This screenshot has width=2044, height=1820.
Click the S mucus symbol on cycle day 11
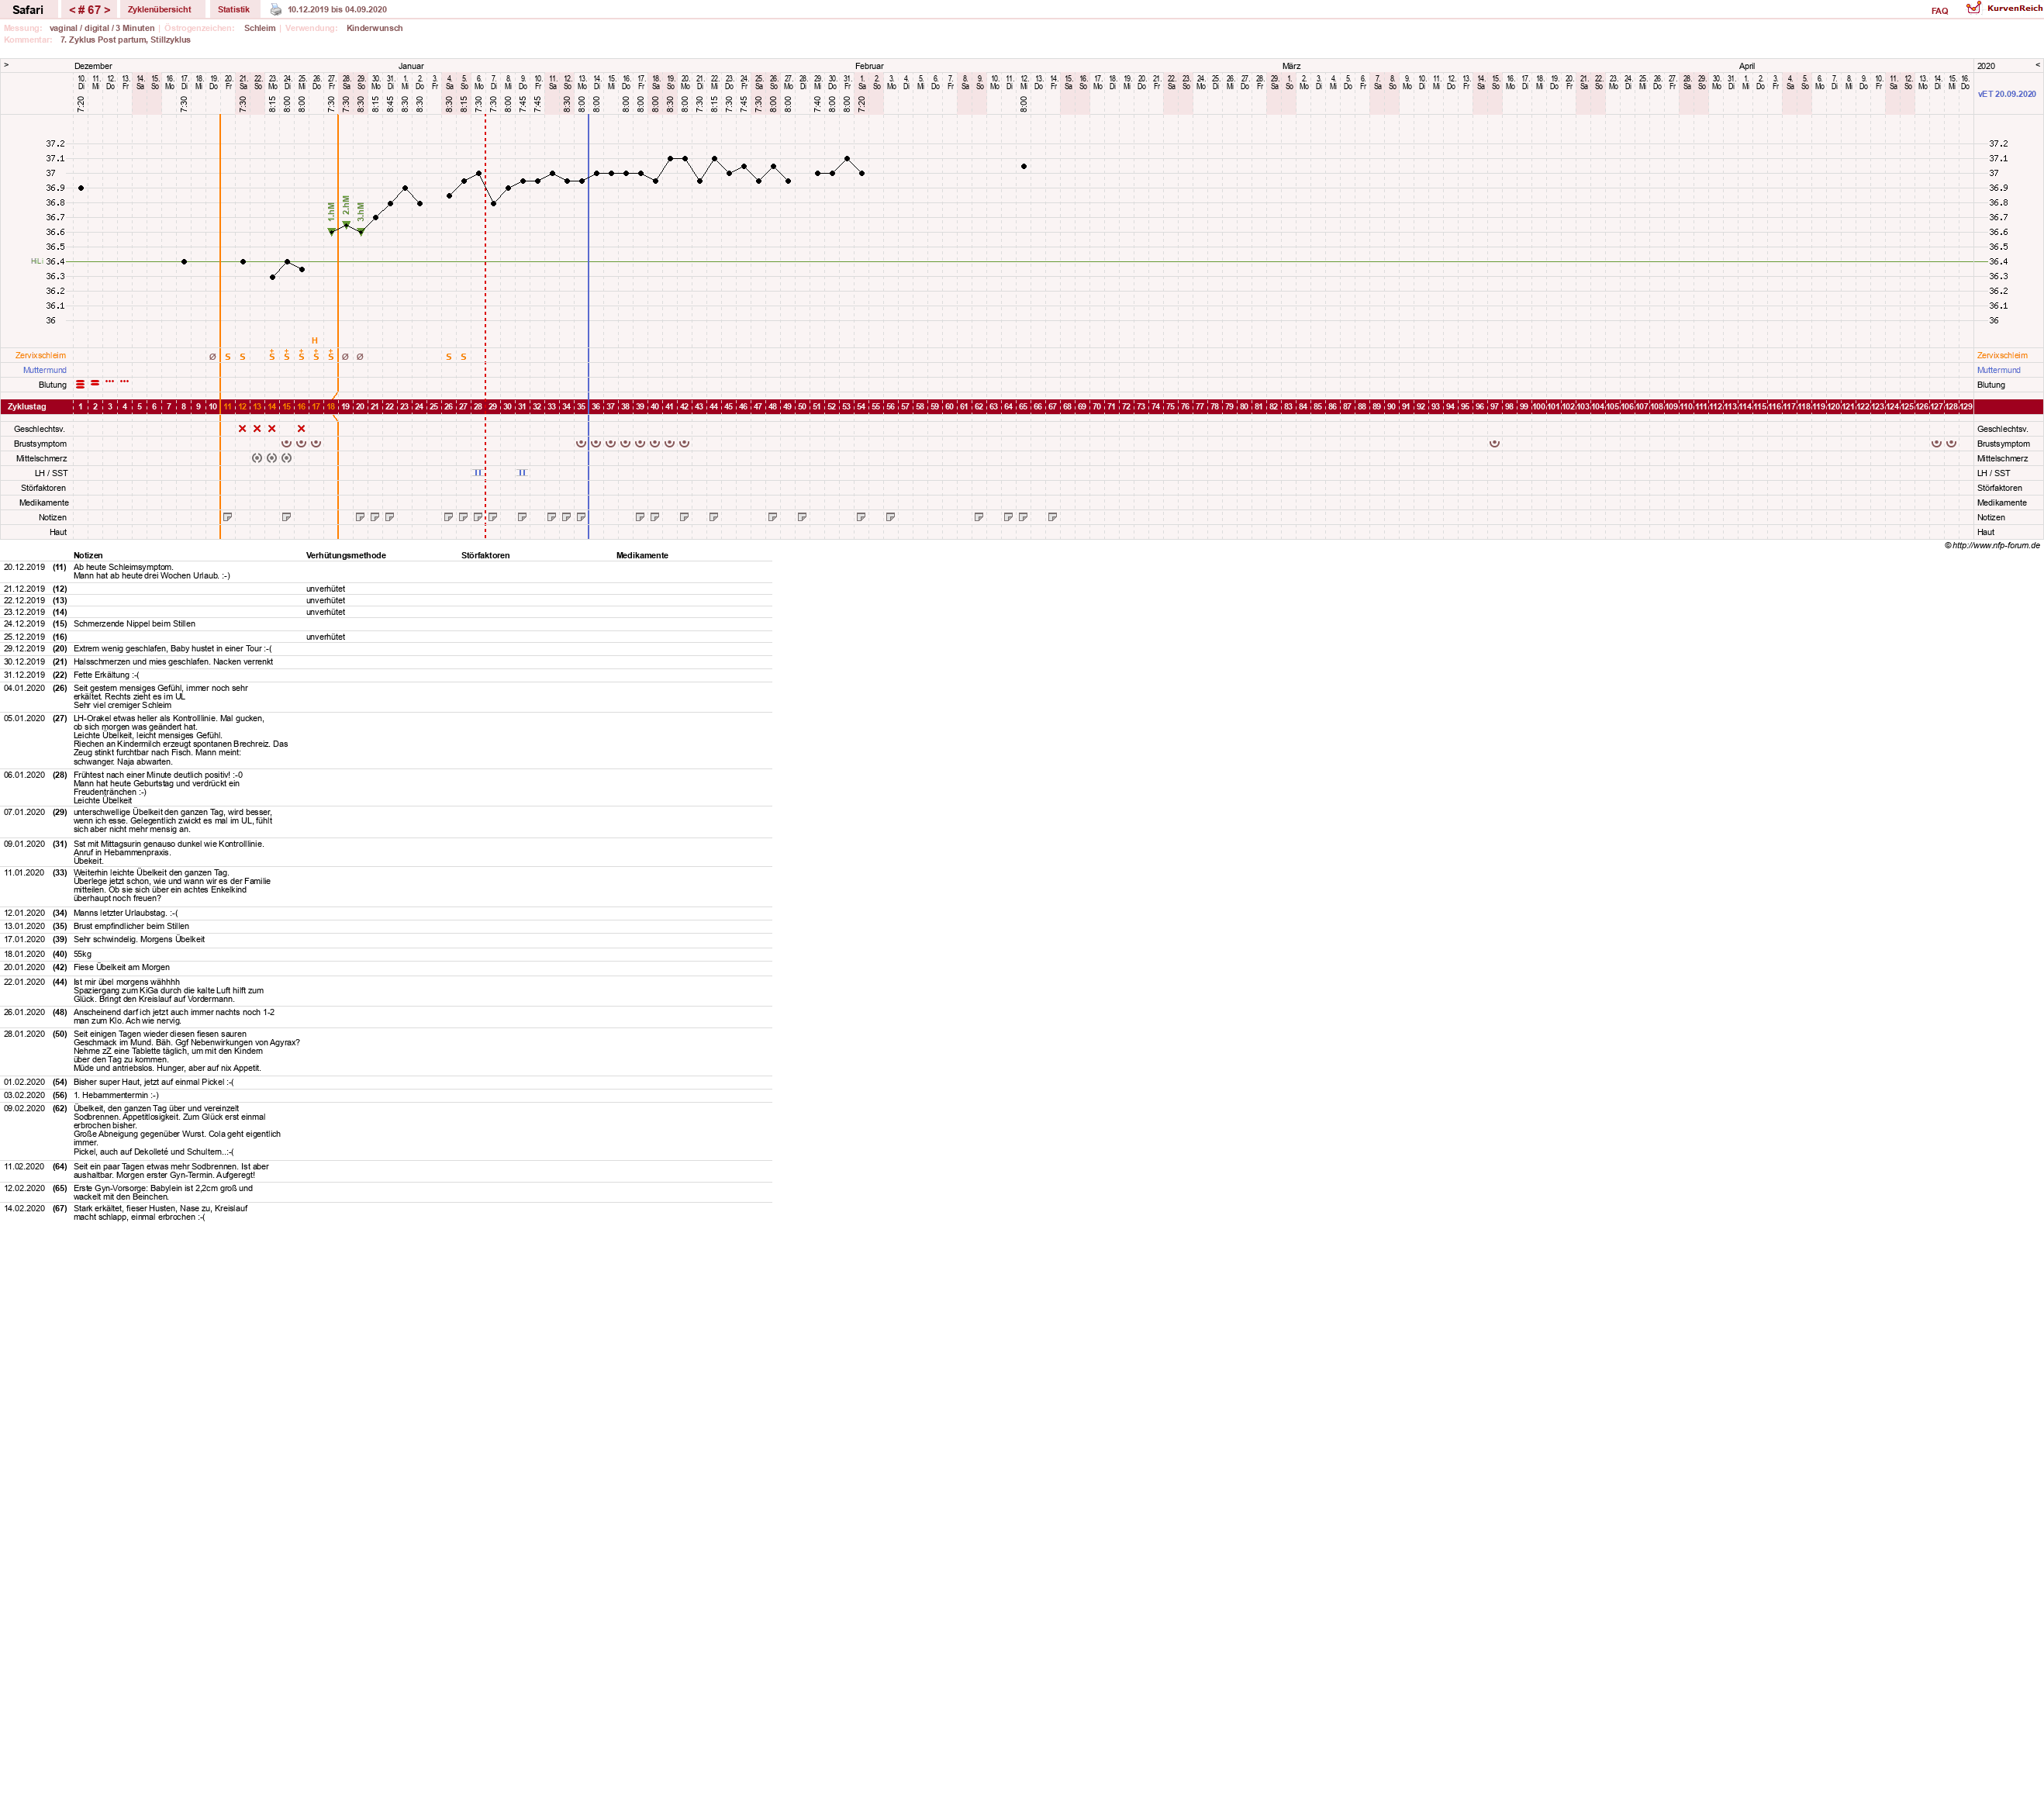[x=228, y=356]
